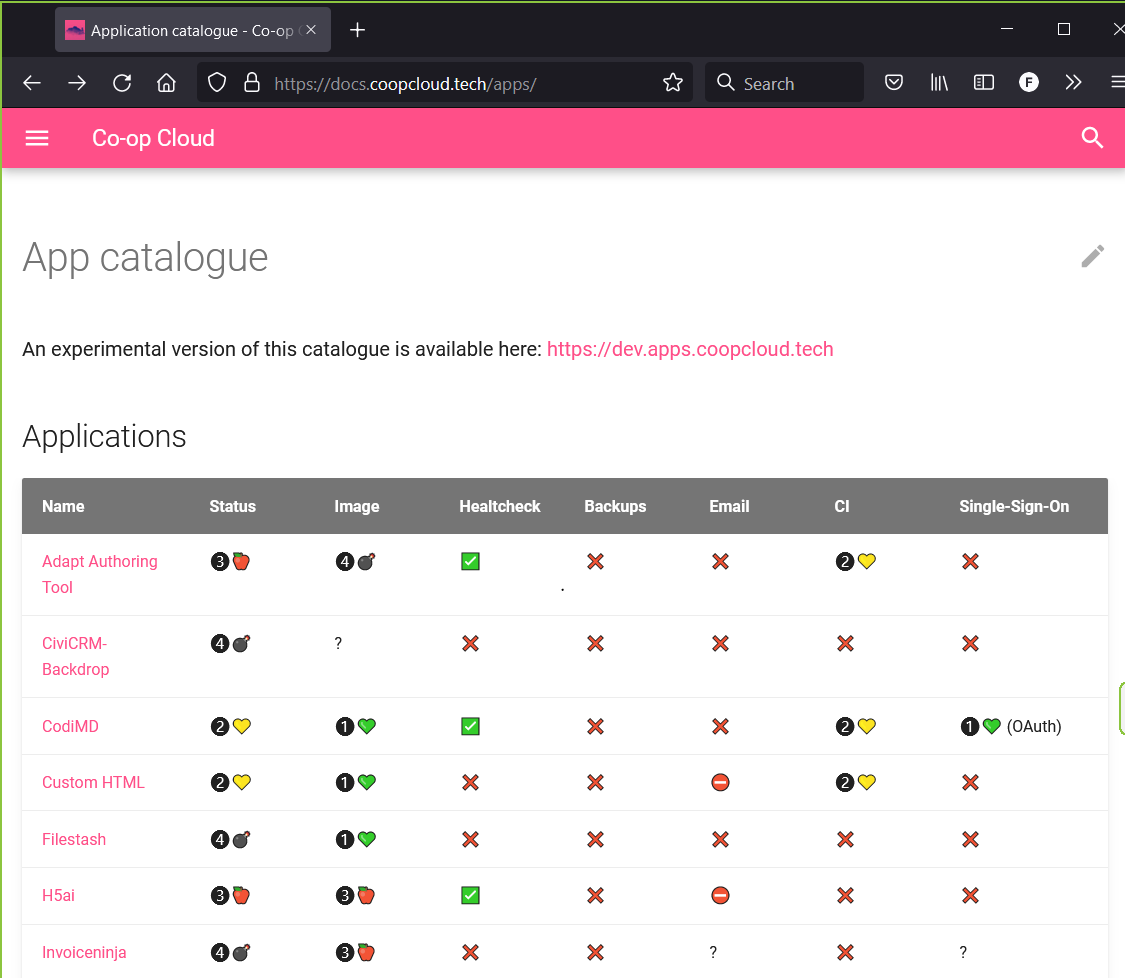Image resolution: width=1125 pixels, height=978 pixels.
Task: Click the (OAuth) label in CodiMD row
Action: pyautogui.click(x=1034, y=726)
